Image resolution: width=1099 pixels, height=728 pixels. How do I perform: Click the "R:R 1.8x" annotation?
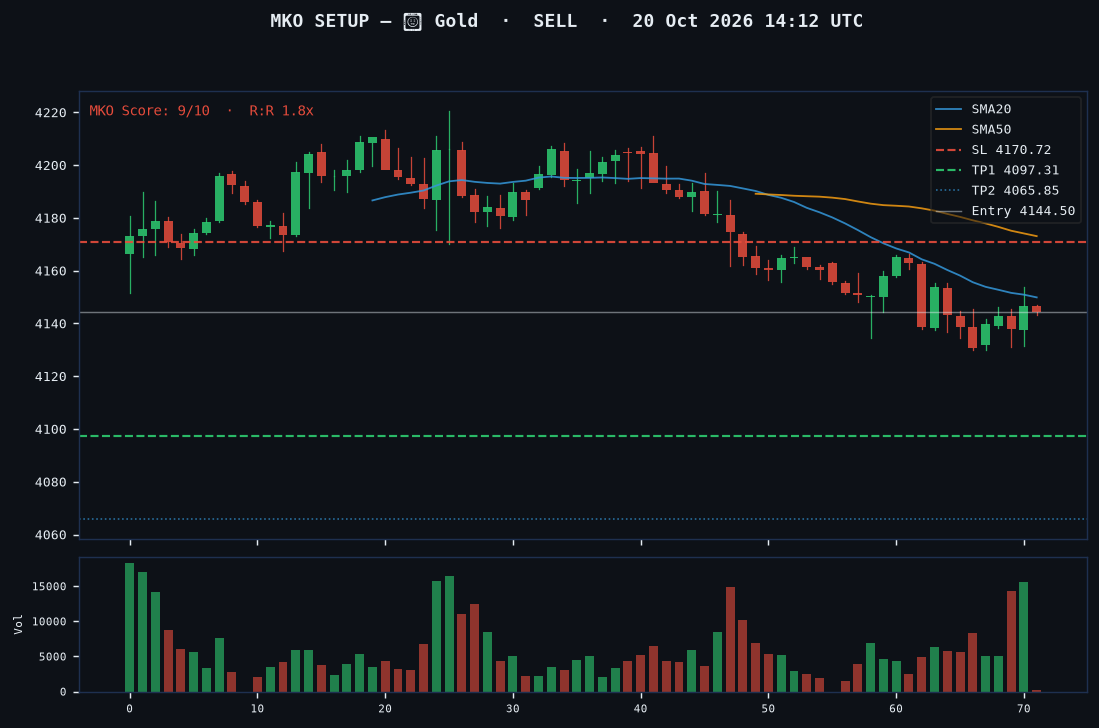point(281,111)
